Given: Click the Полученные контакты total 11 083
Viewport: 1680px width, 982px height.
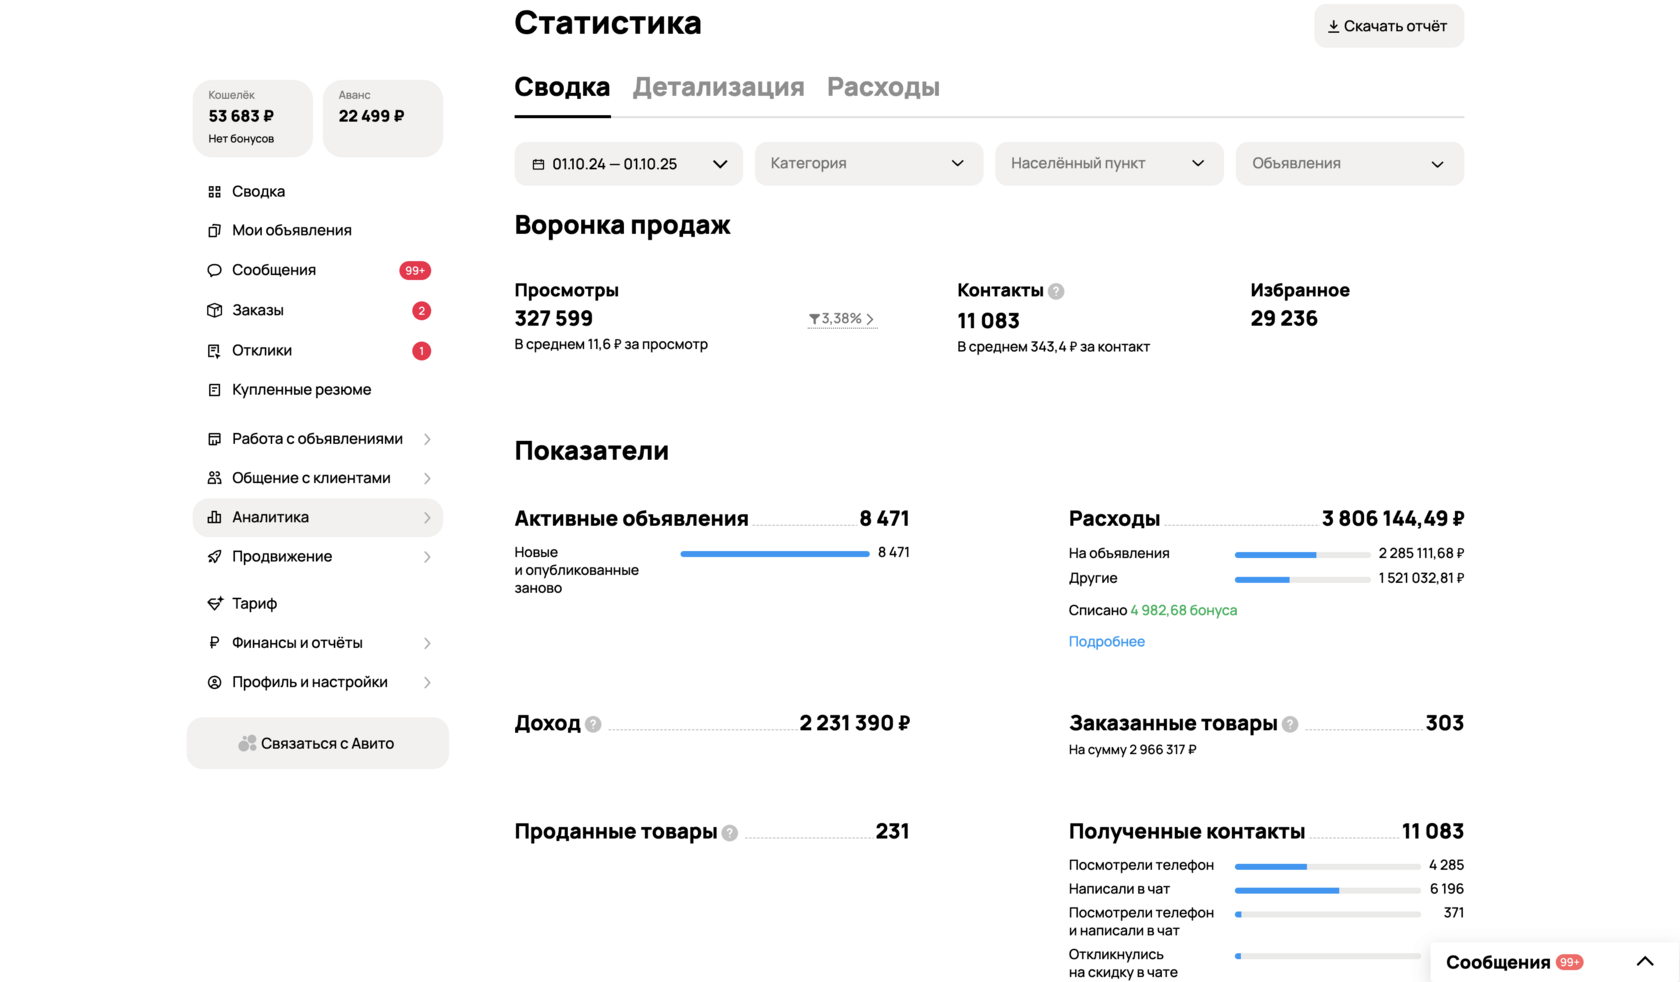Looking at the screenshot, I should [1433, 832].
